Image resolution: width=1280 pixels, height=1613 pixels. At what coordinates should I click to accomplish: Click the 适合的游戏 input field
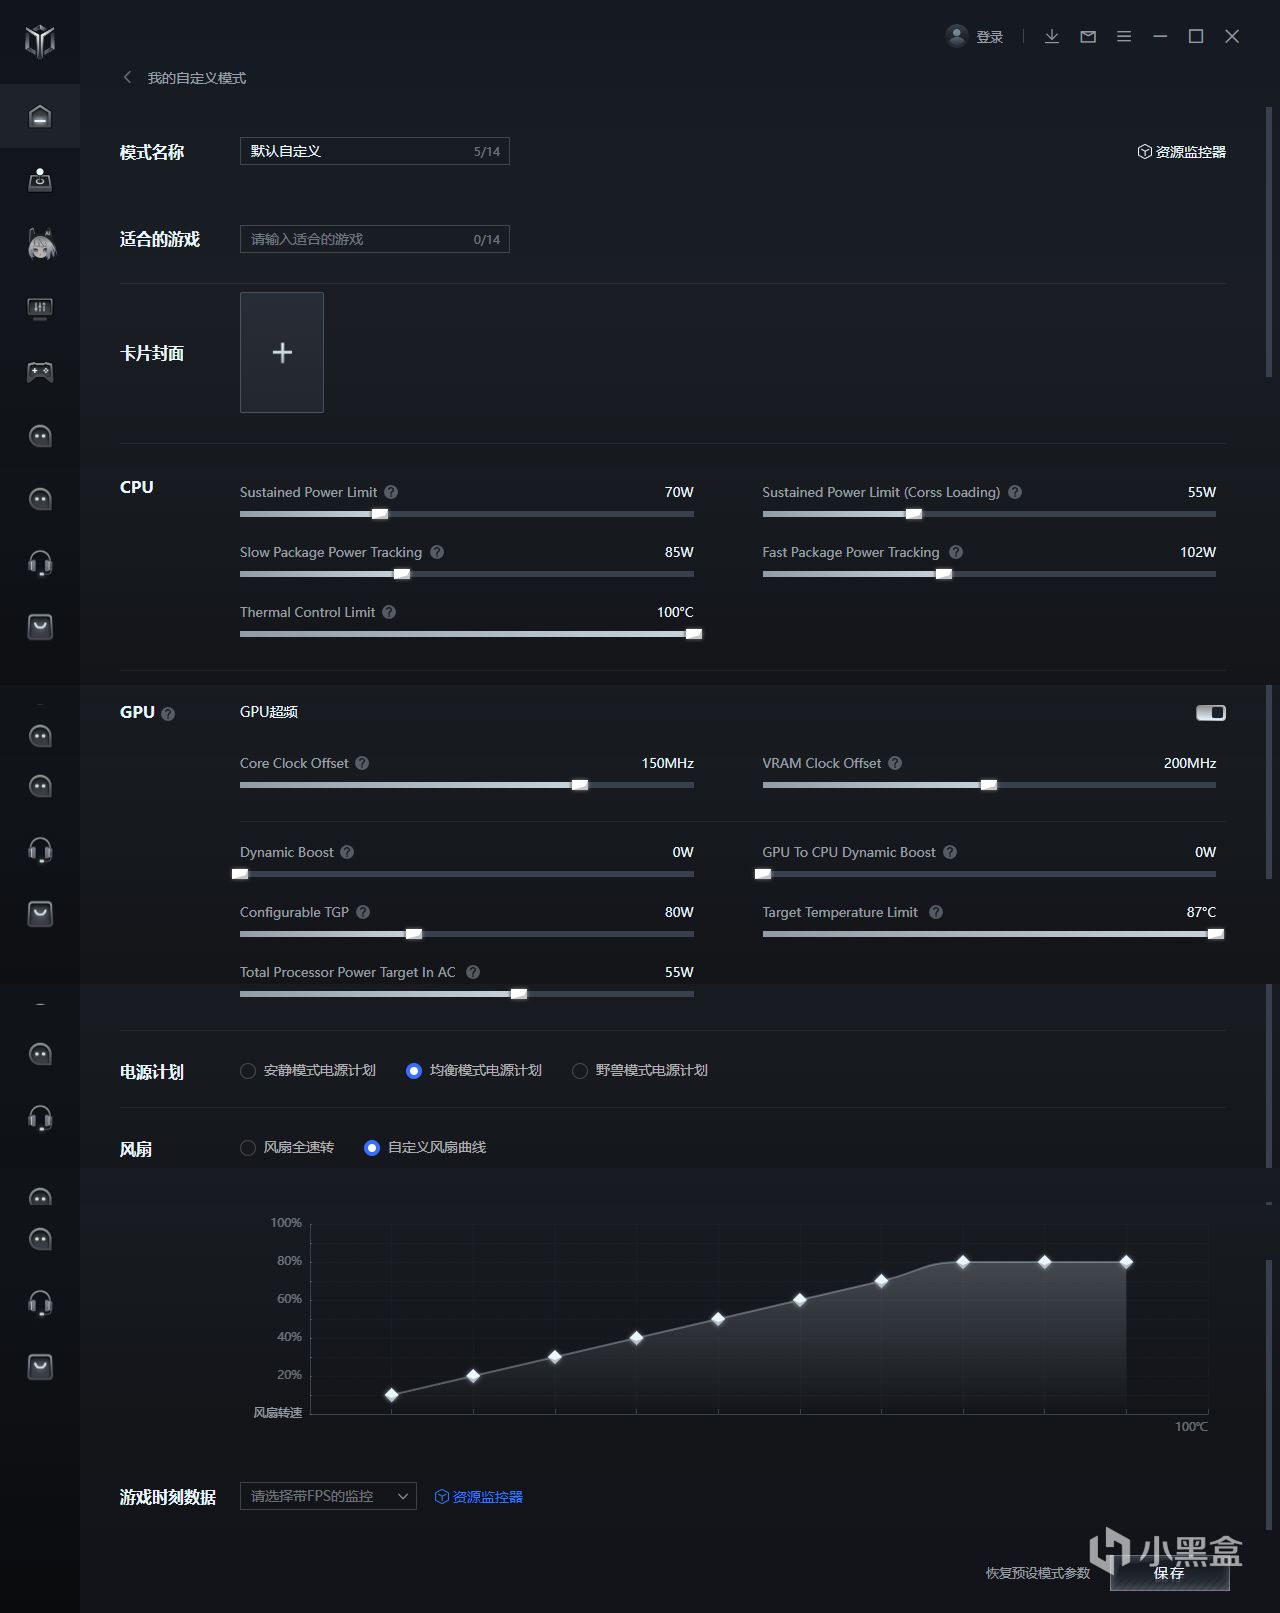tap(375, 239)
